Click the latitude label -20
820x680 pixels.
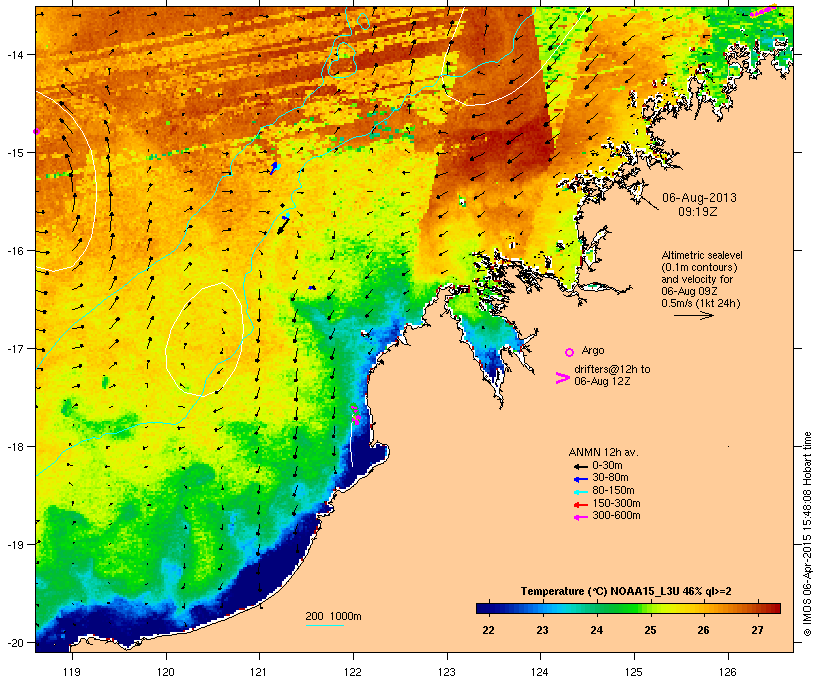coord(14,643)
